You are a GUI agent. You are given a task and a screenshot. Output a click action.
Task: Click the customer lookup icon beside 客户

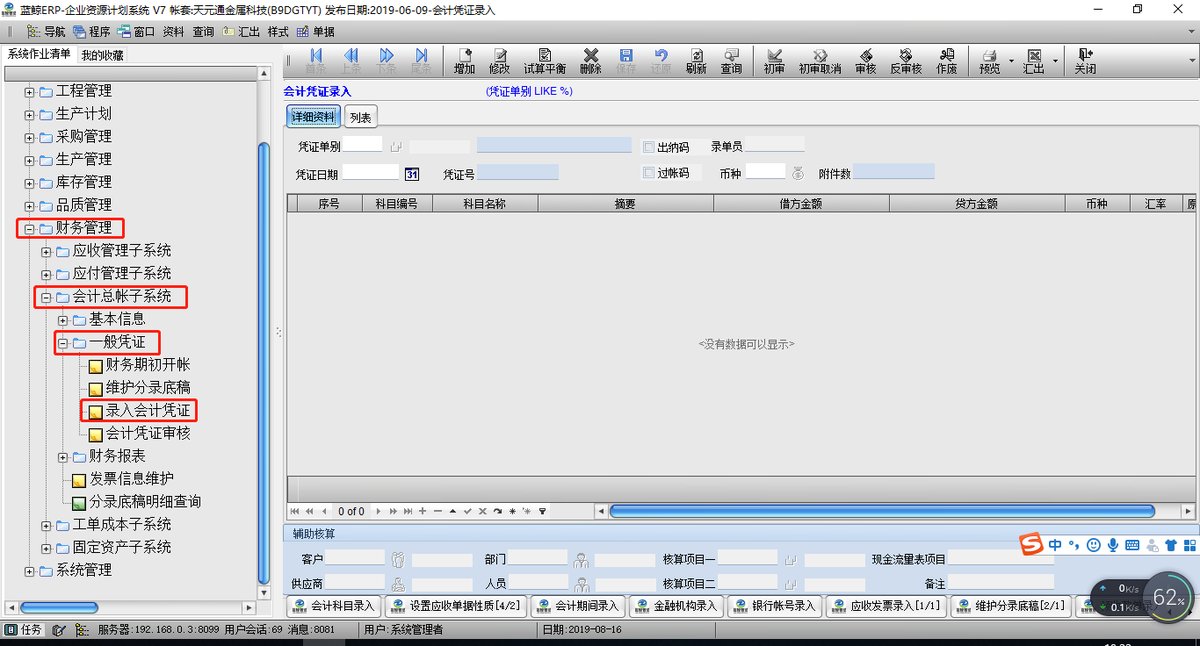point(397,559)
